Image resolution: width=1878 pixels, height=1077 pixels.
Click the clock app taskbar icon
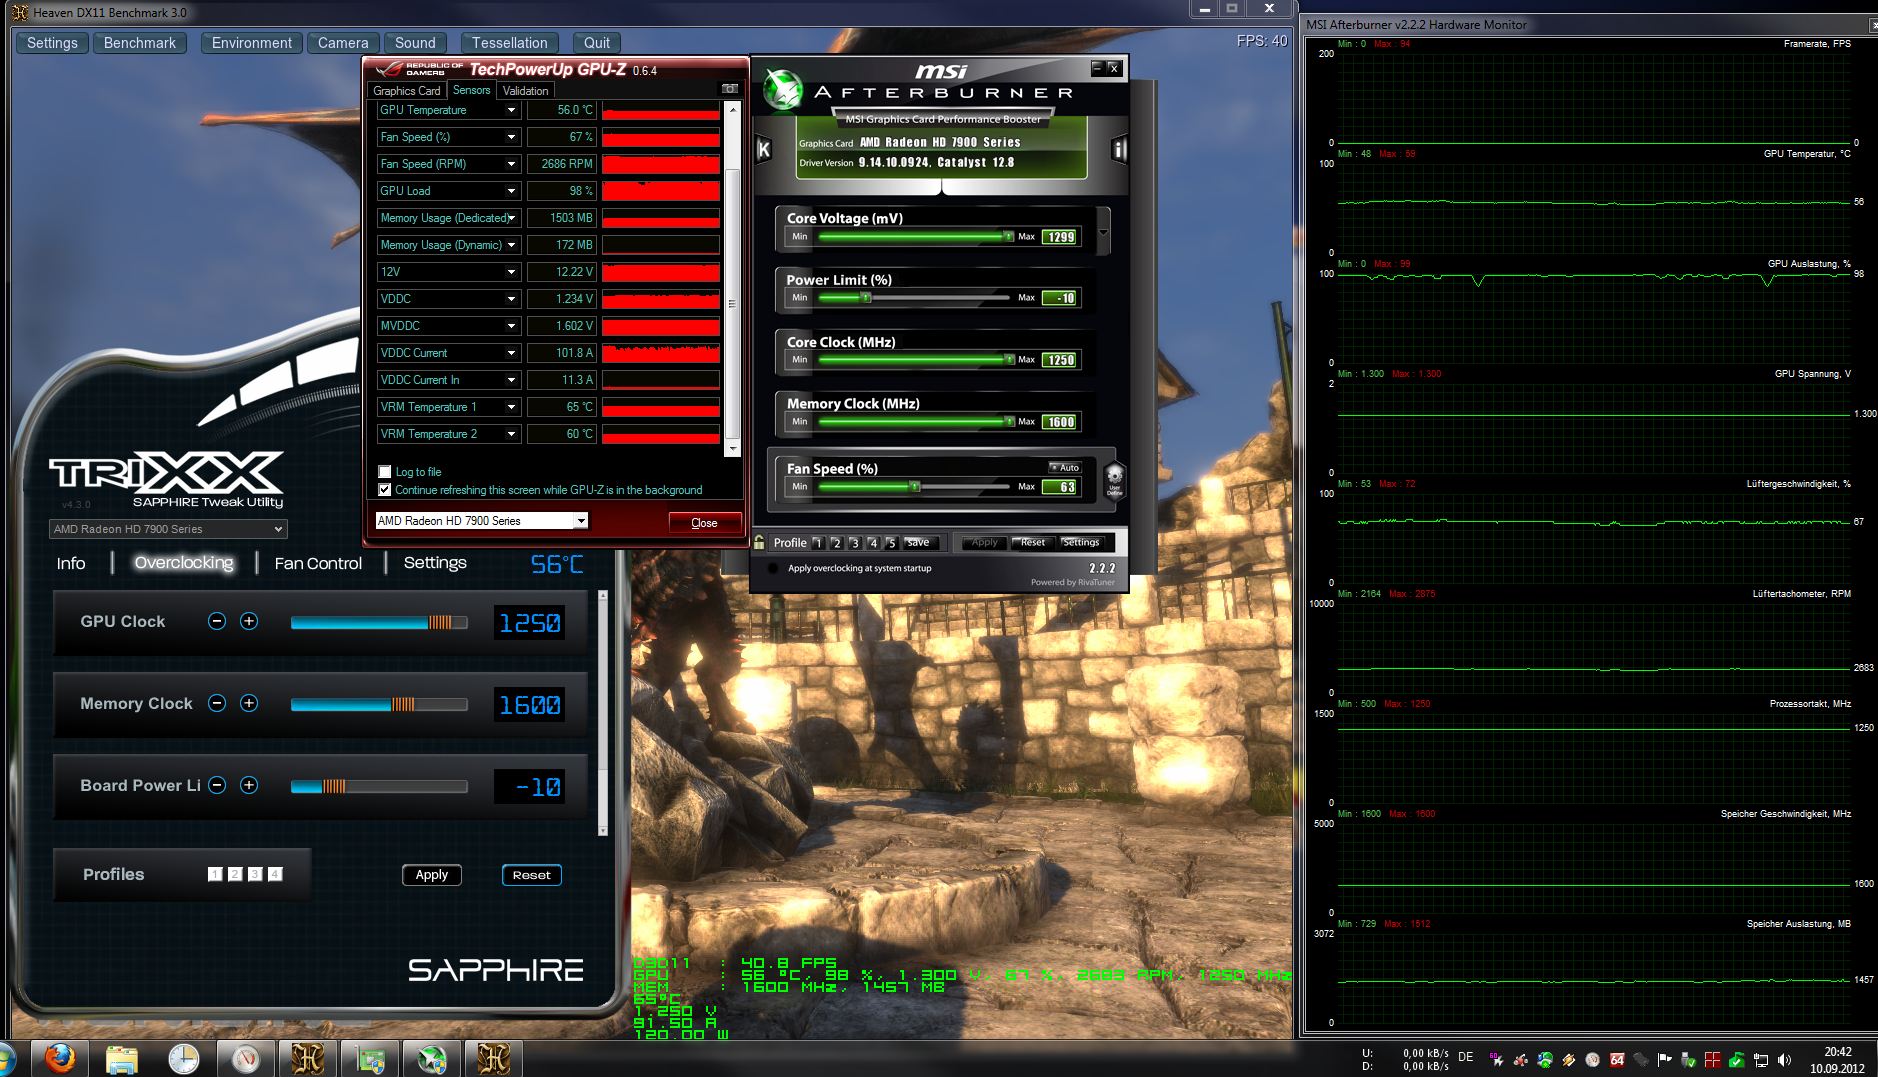[x=184, y=1058]
